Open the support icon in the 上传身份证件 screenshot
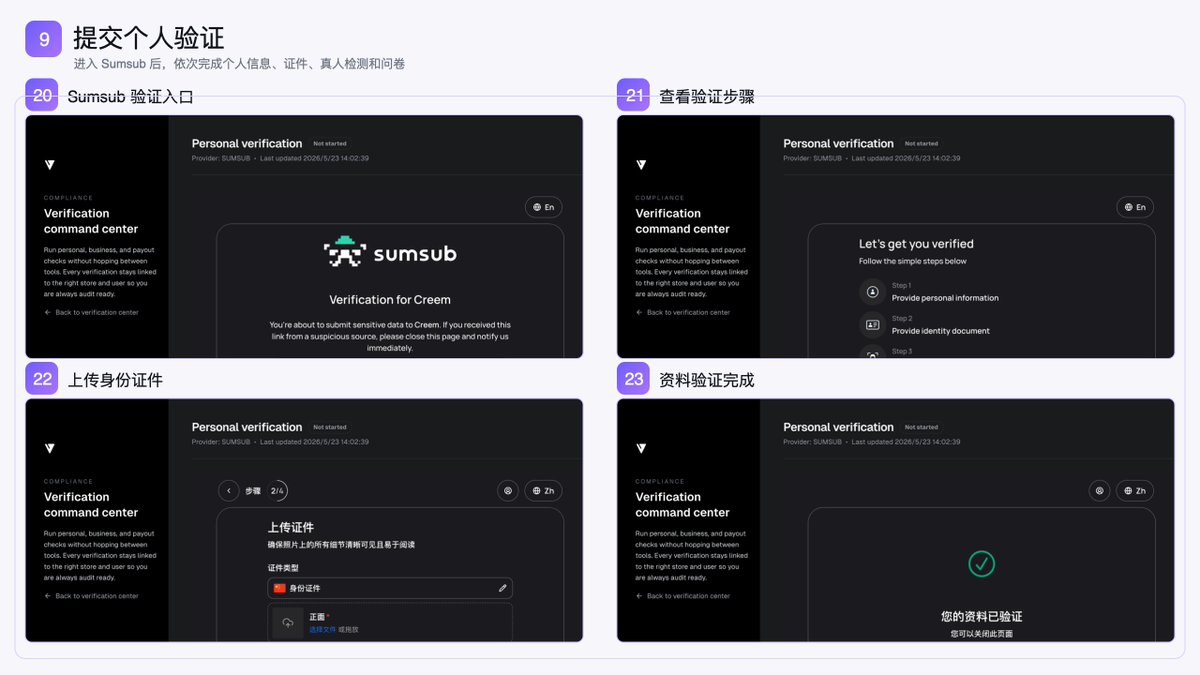1200x675 pixels. (x=508, y=491)
